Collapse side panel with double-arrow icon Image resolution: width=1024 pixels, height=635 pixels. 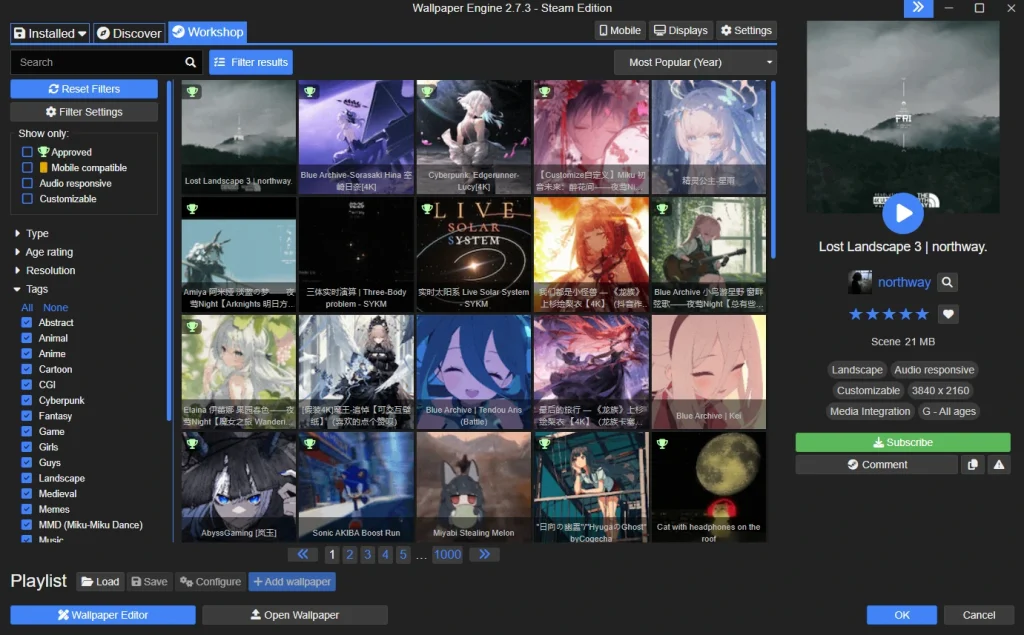pos(918,8)
